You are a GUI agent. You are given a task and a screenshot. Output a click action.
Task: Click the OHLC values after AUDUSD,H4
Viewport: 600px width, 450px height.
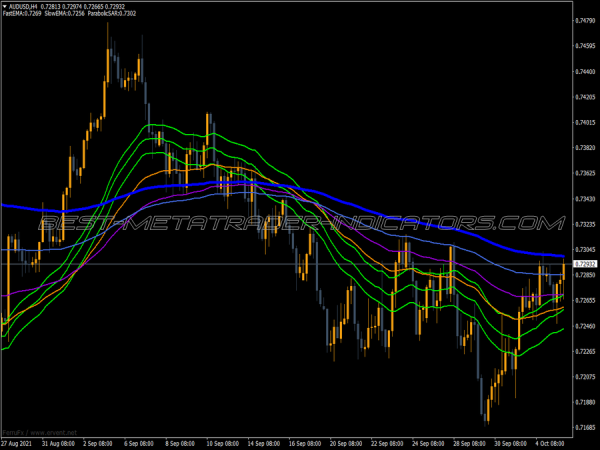point(83,7)
